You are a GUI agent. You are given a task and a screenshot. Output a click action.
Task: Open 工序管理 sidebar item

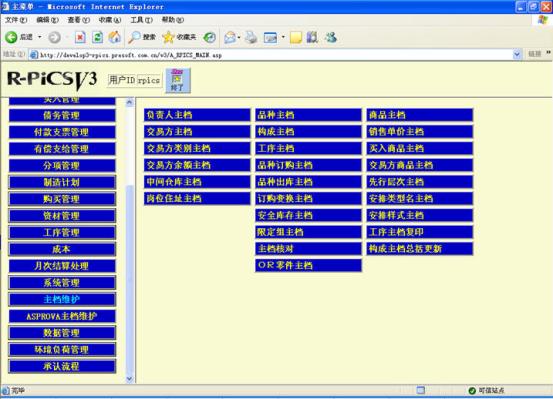coord(62,232)
